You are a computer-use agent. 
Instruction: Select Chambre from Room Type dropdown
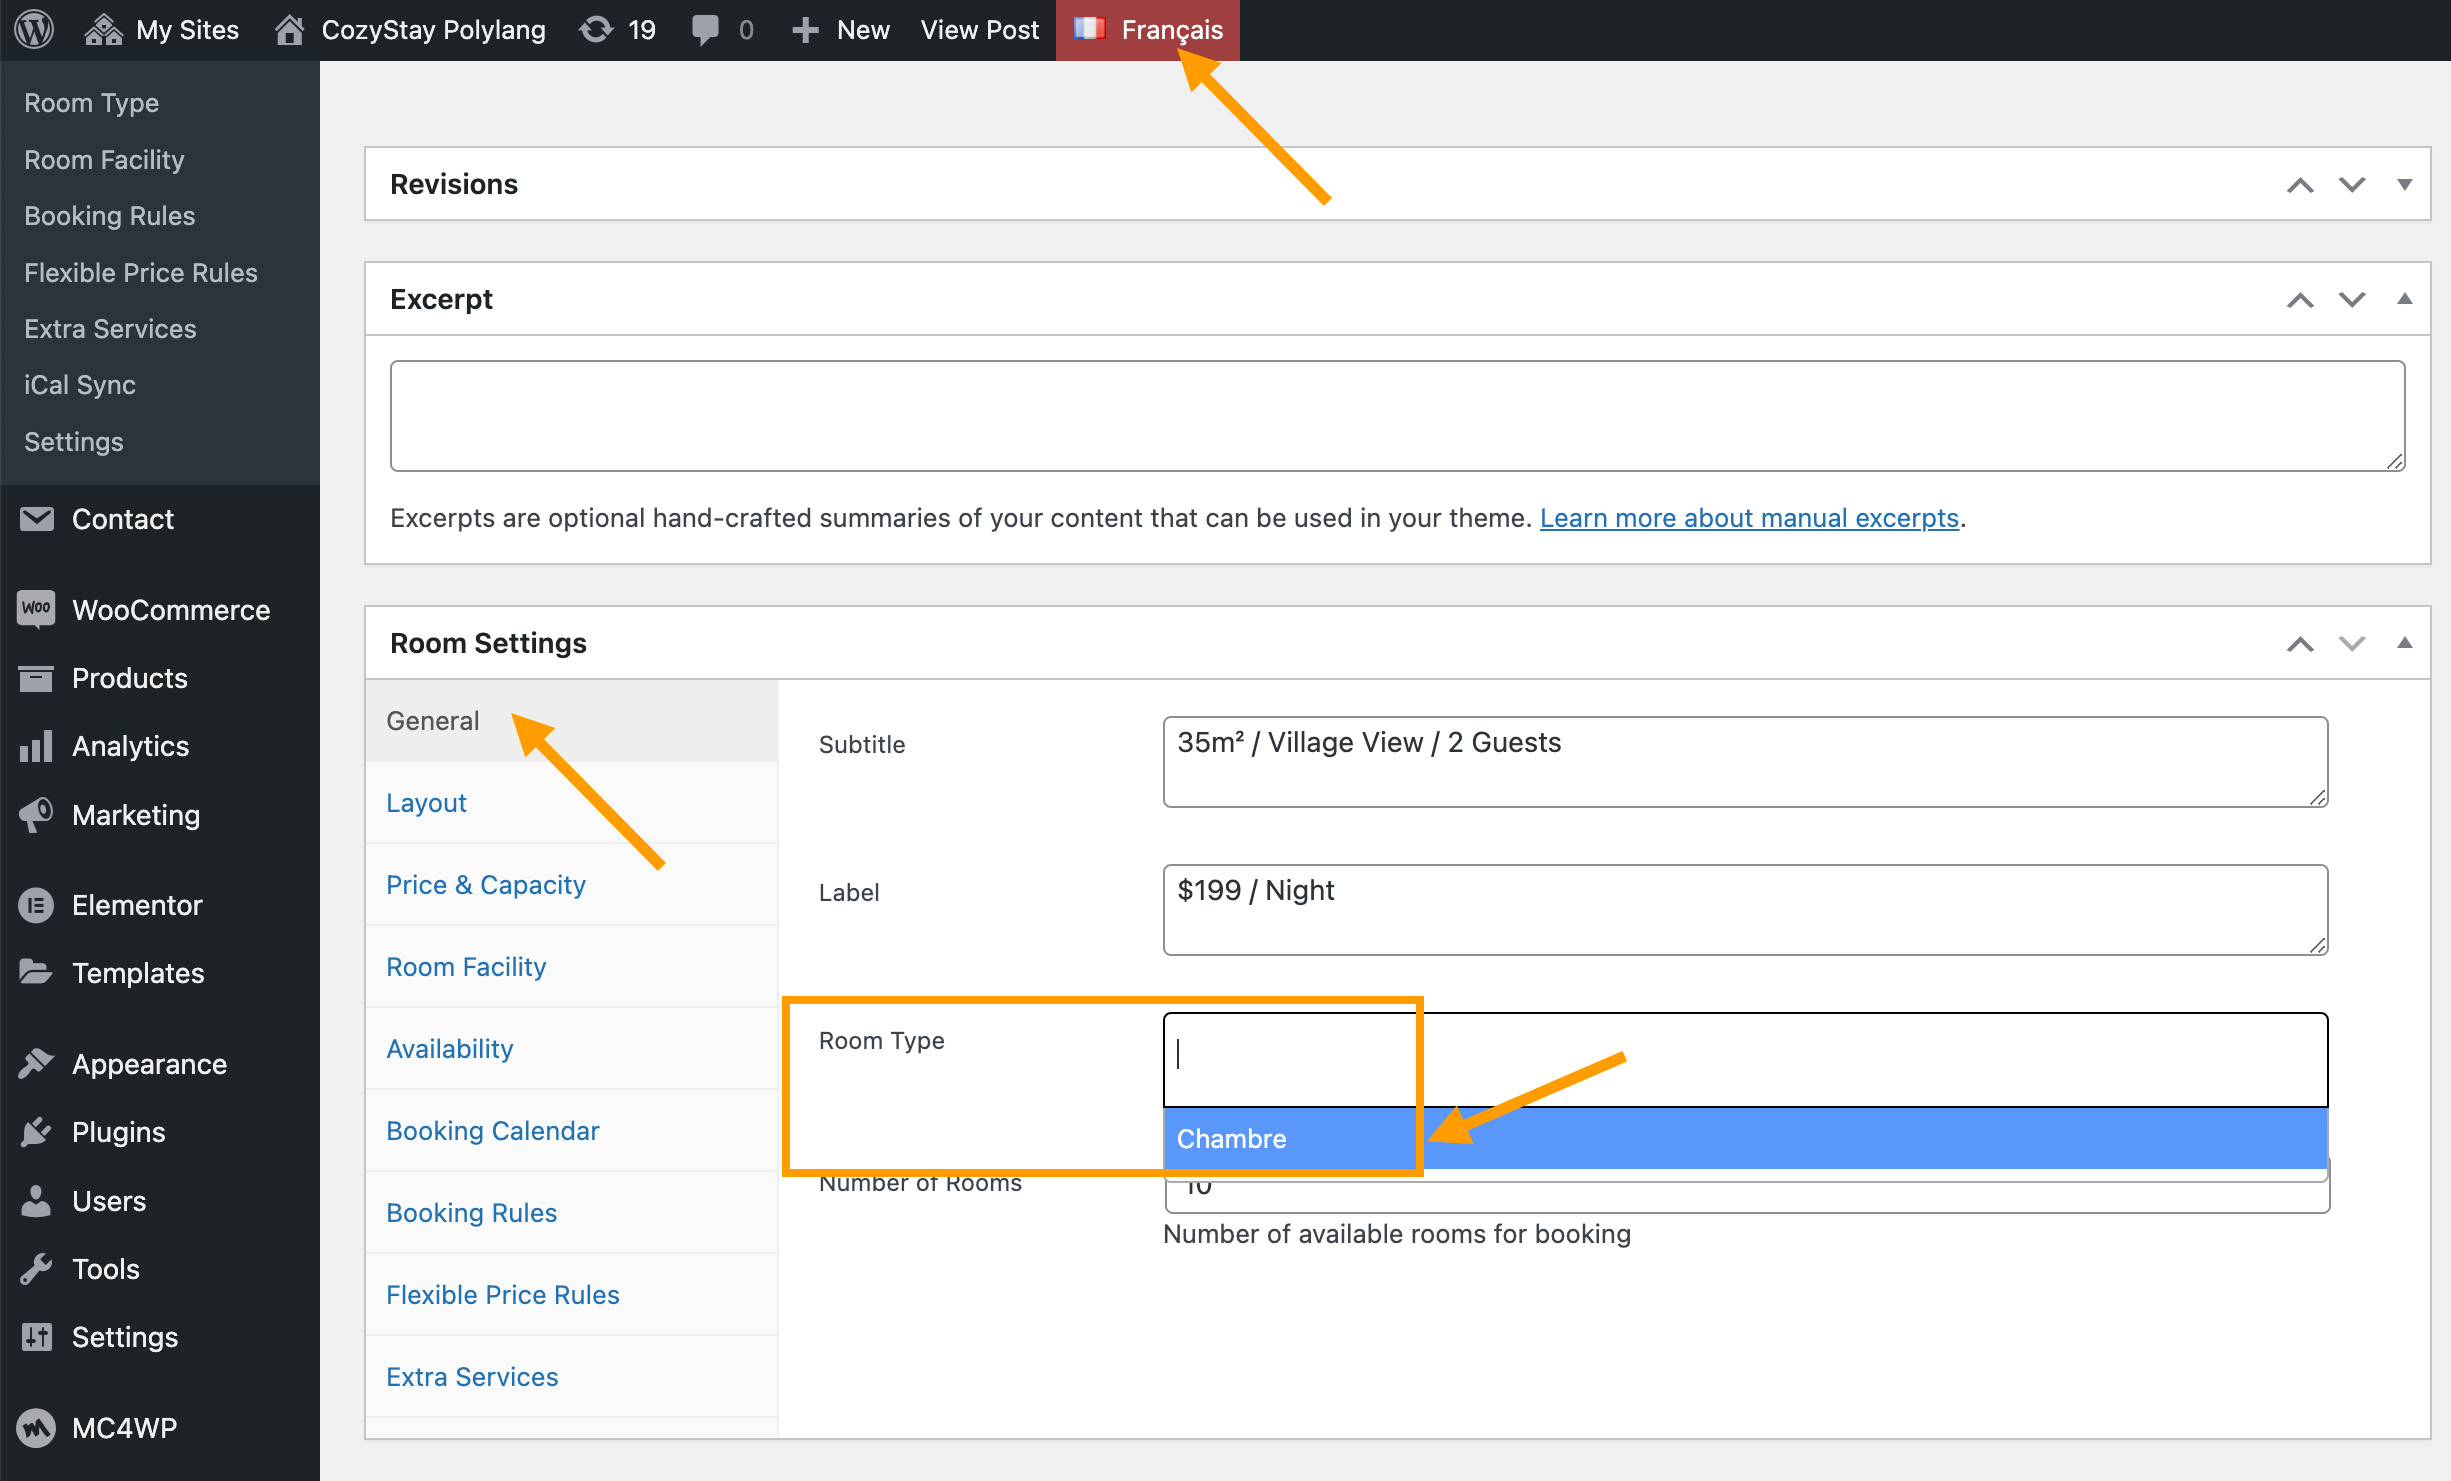pos(1232,1138)
